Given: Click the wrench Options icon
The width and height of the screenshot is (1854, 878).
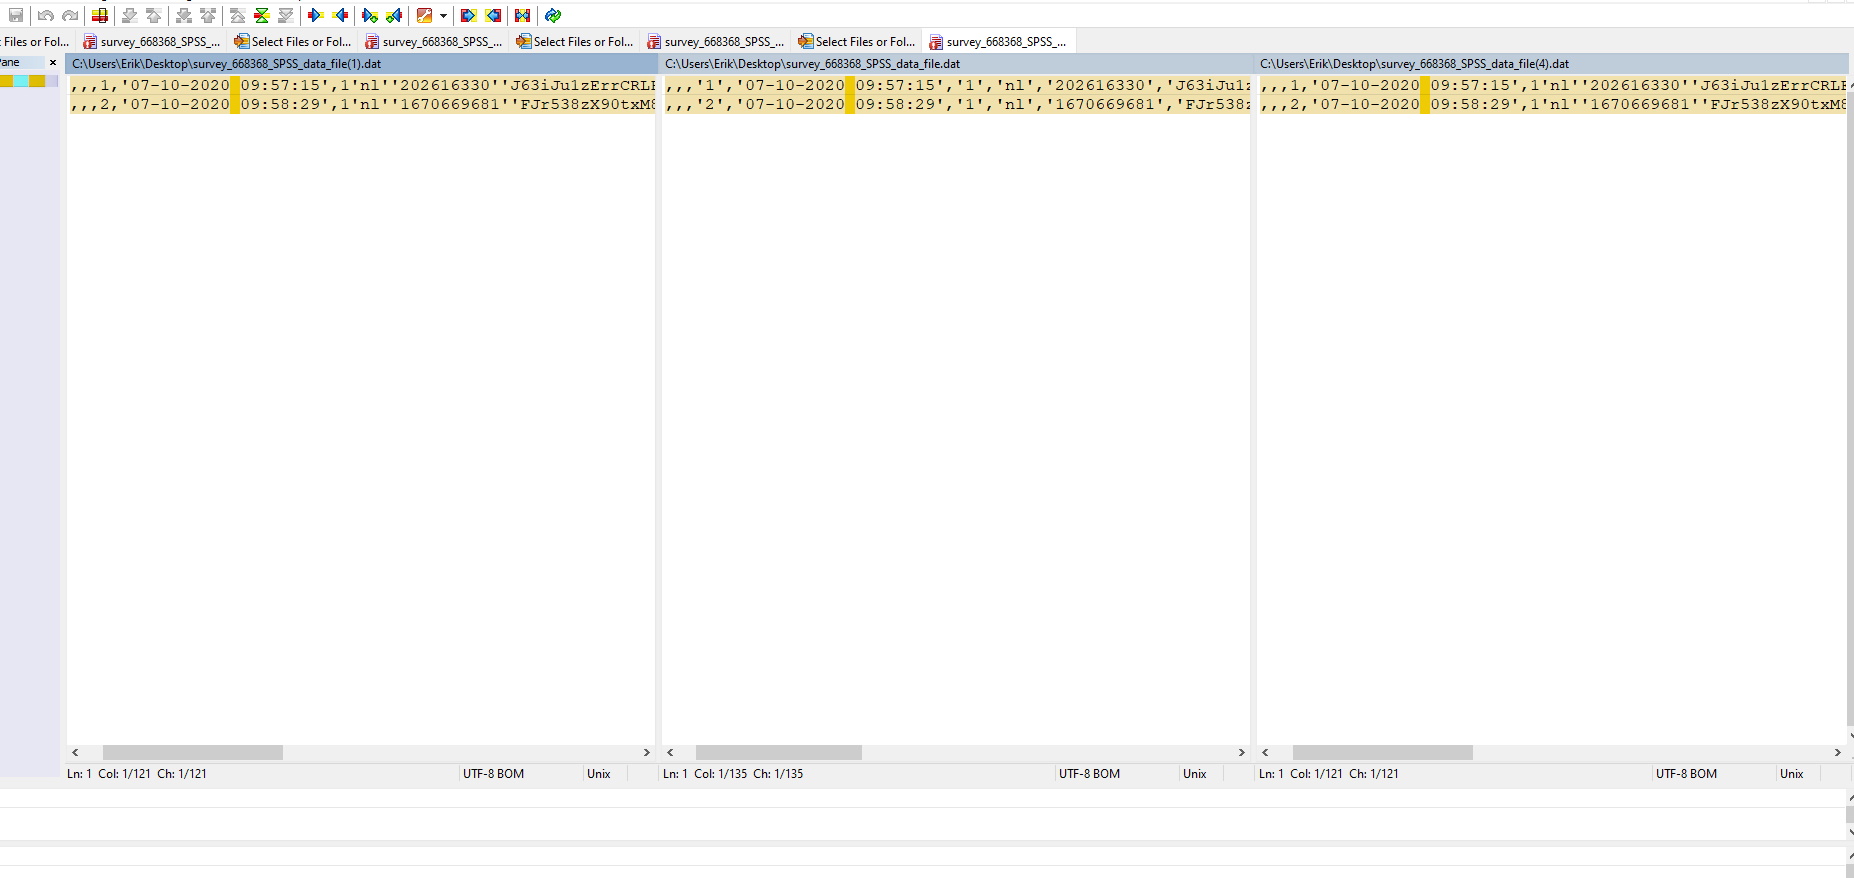Looking at the screenshot, I should [424, 15].
